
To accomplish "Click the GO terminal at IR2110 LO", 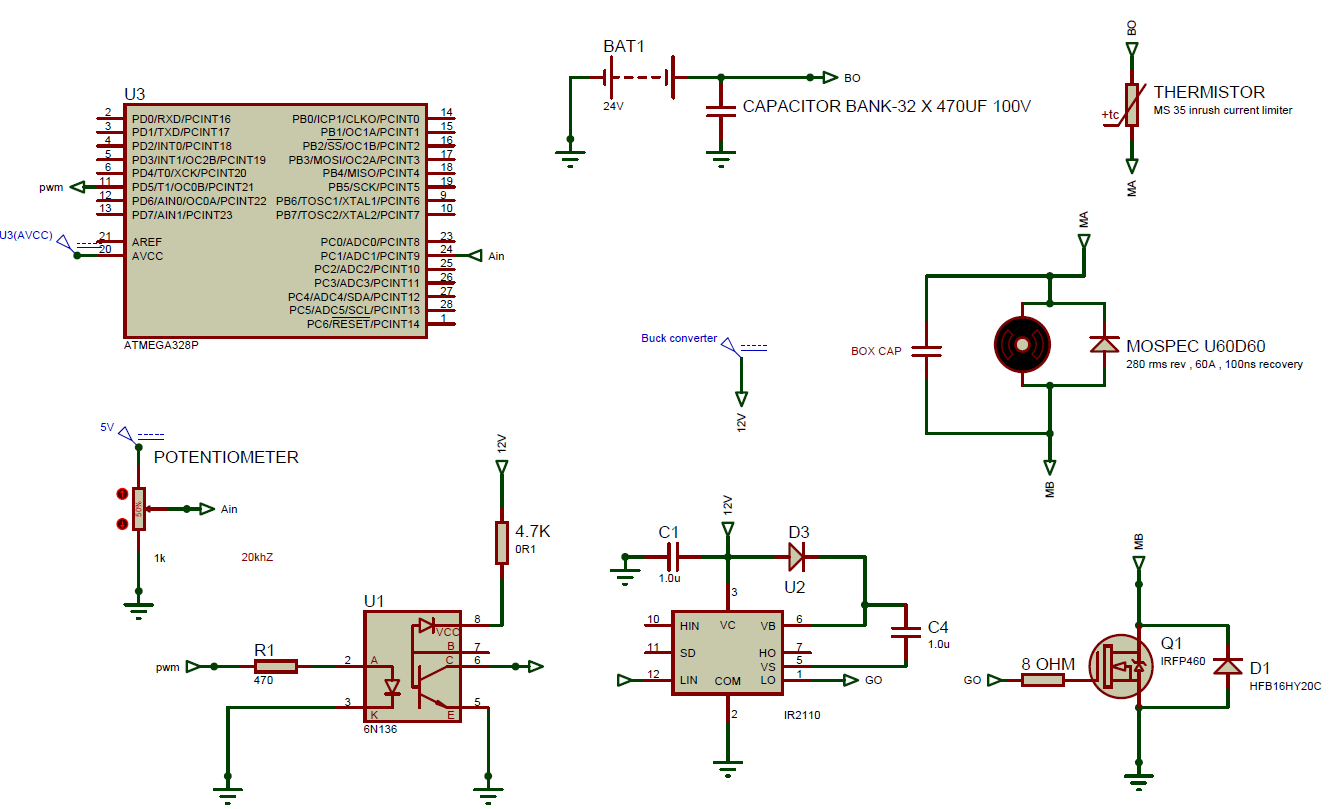I will coord(851,680).
